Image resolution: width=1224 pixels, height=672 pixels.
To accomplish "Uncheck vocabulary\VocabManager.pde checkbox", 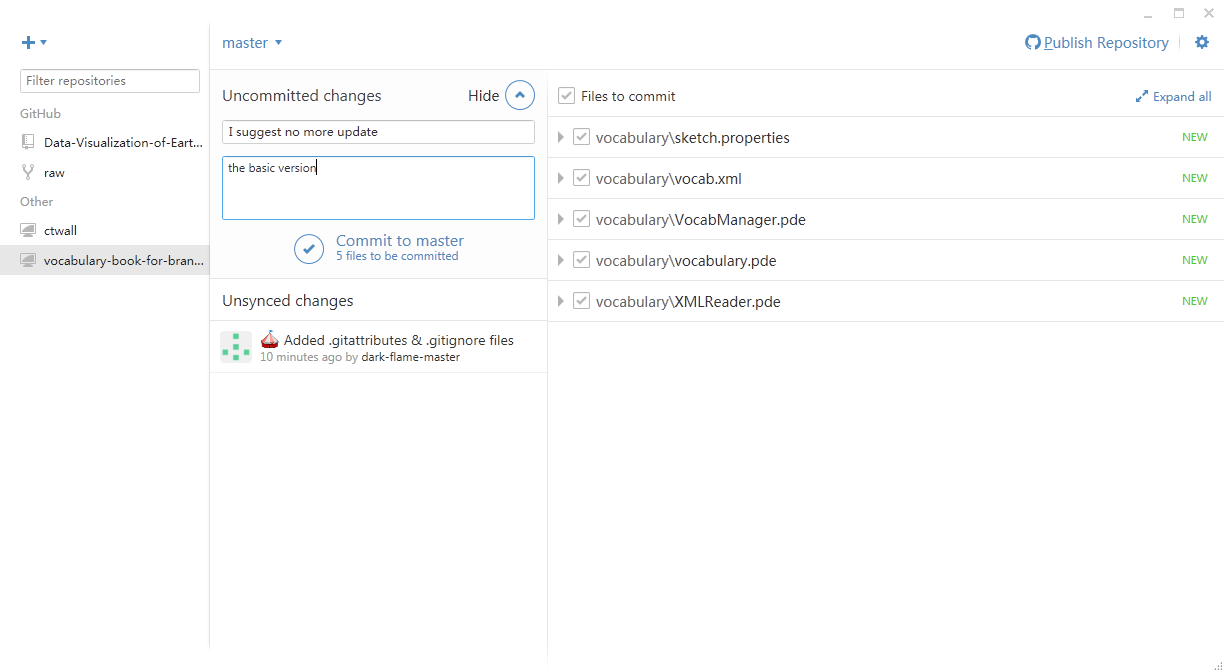I will [x=581, y=219].
